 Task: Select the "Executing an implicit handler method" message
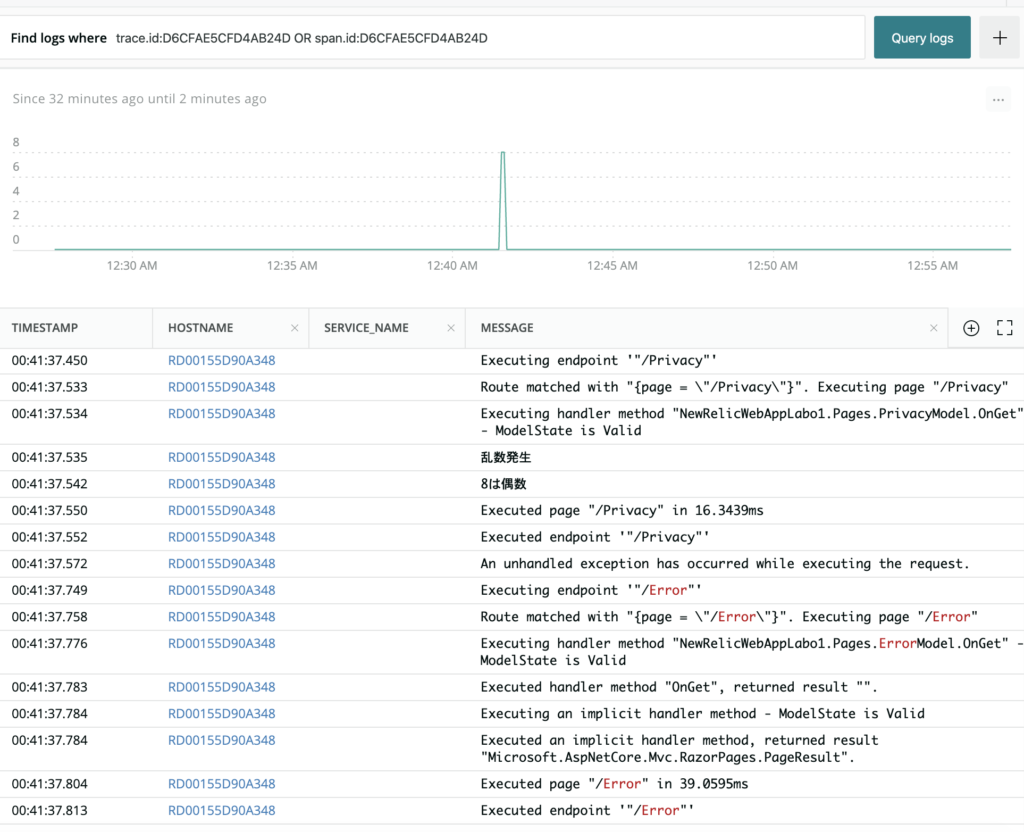(x=702, y=714)
